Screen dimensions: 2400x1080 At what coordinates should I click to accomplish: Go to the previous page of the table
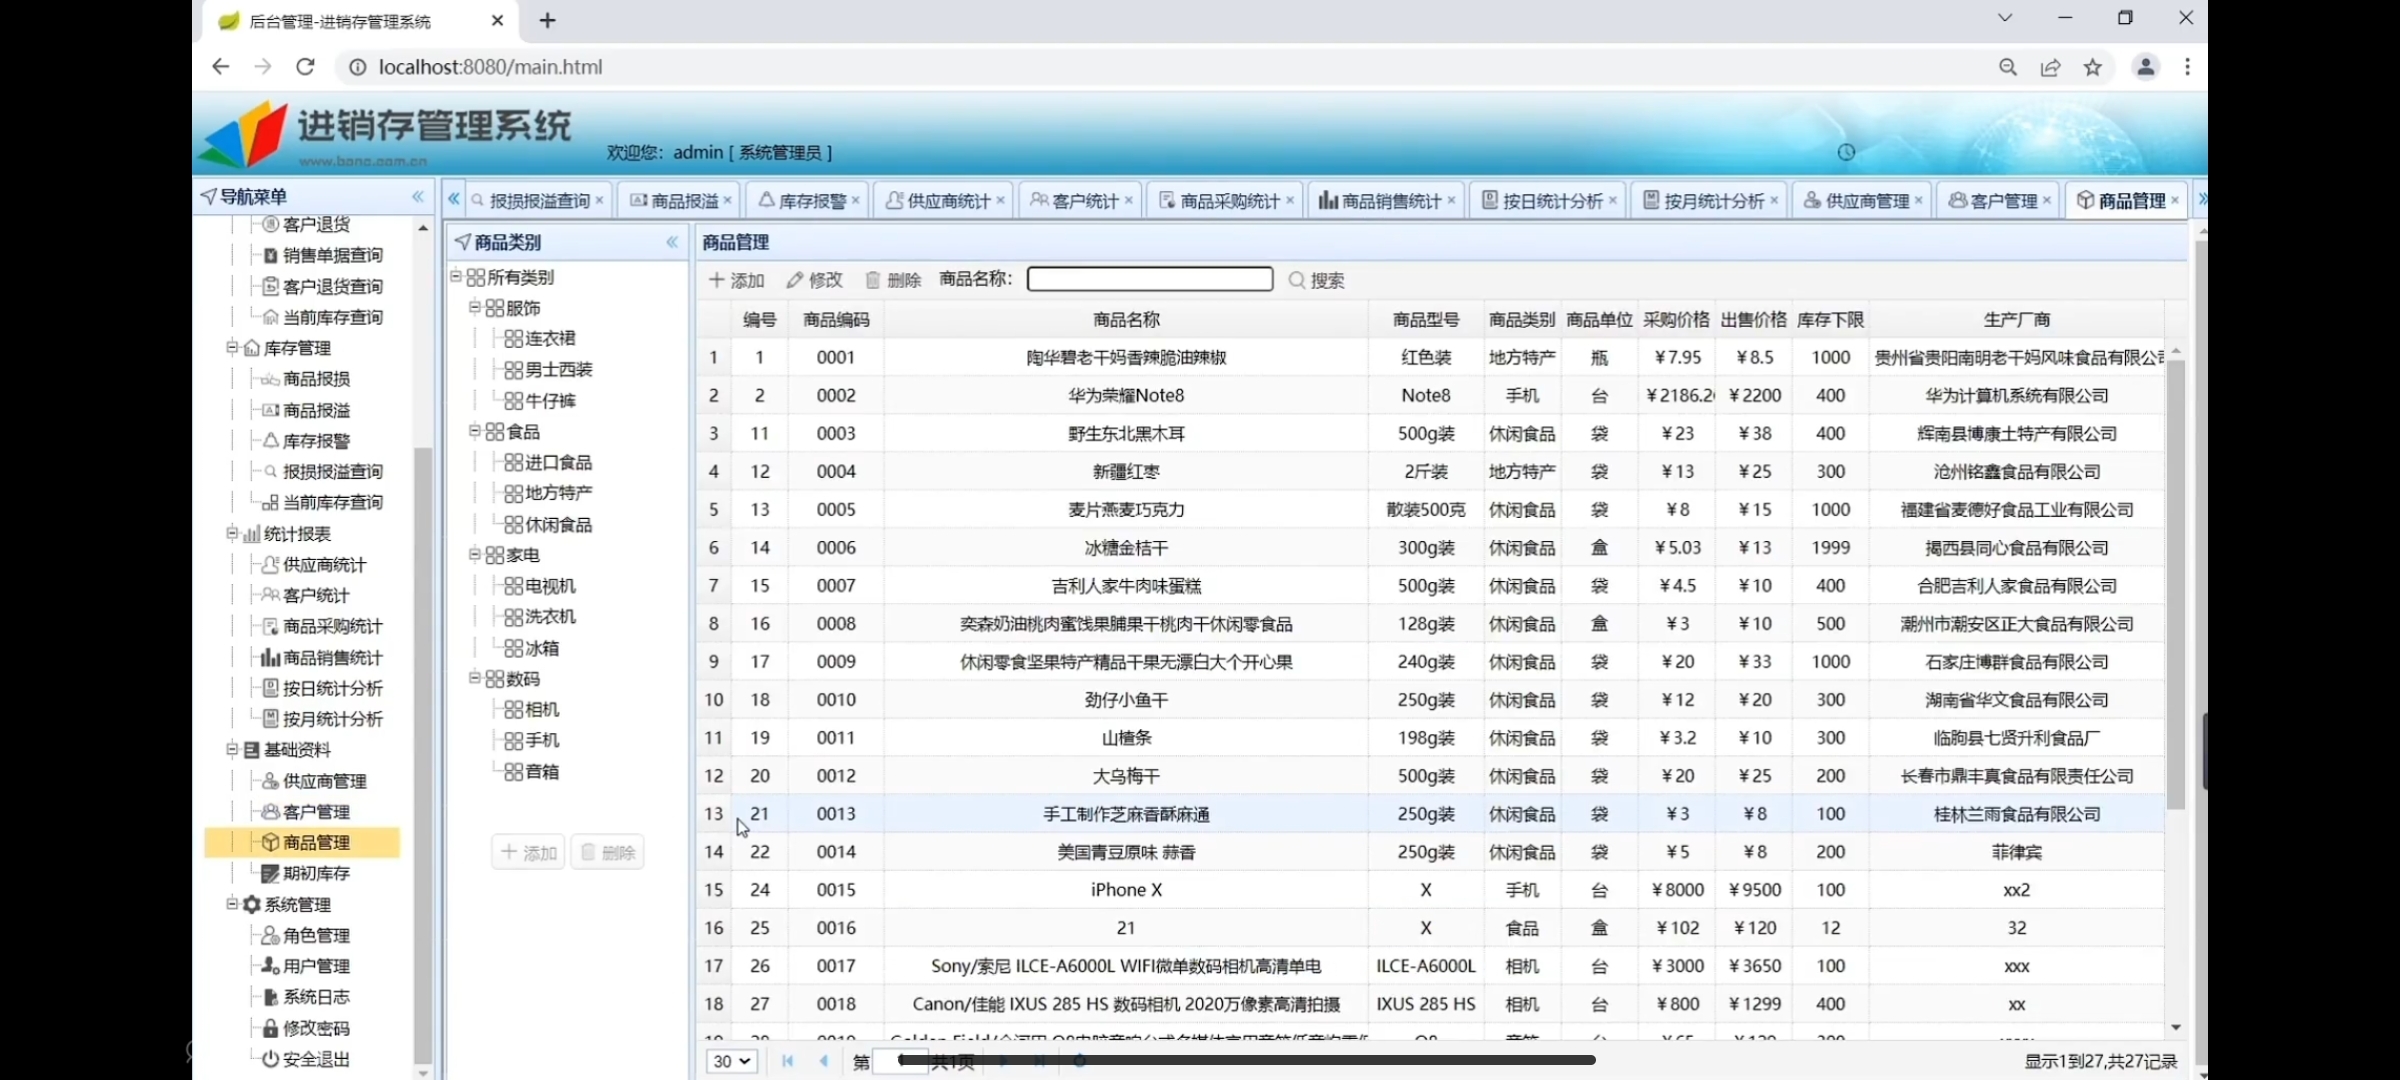pyautogui.click(x=824, y=1061)
